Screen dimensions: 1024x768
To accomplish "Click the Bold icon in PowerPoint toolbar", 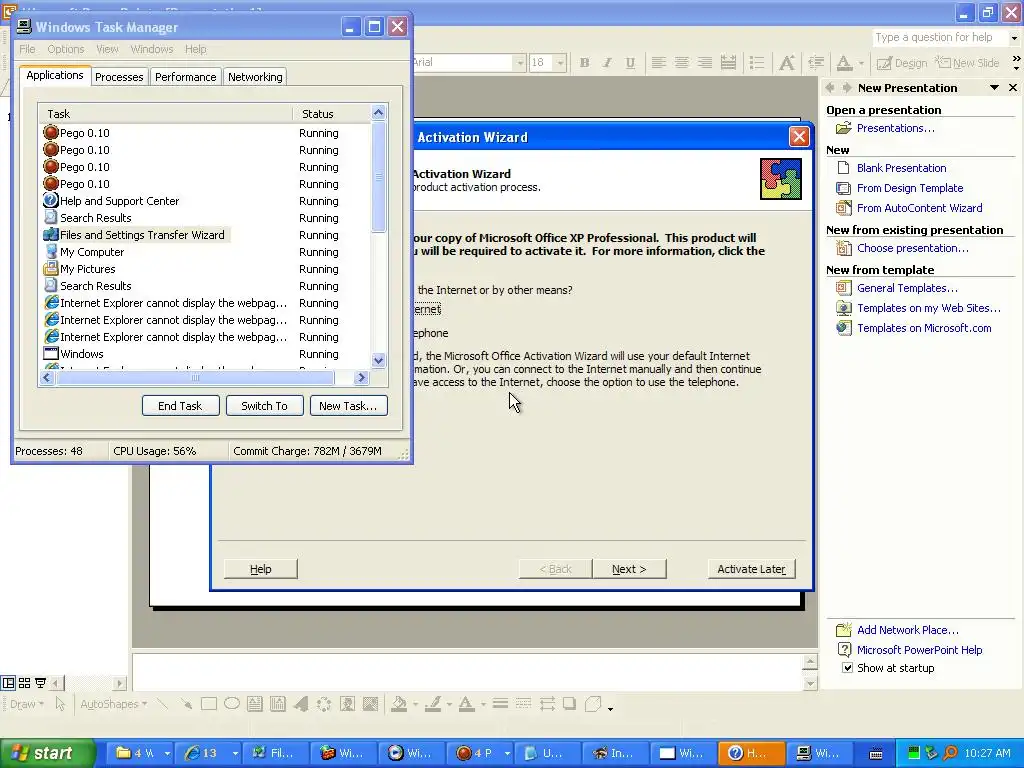I will [x=584, y=63].
